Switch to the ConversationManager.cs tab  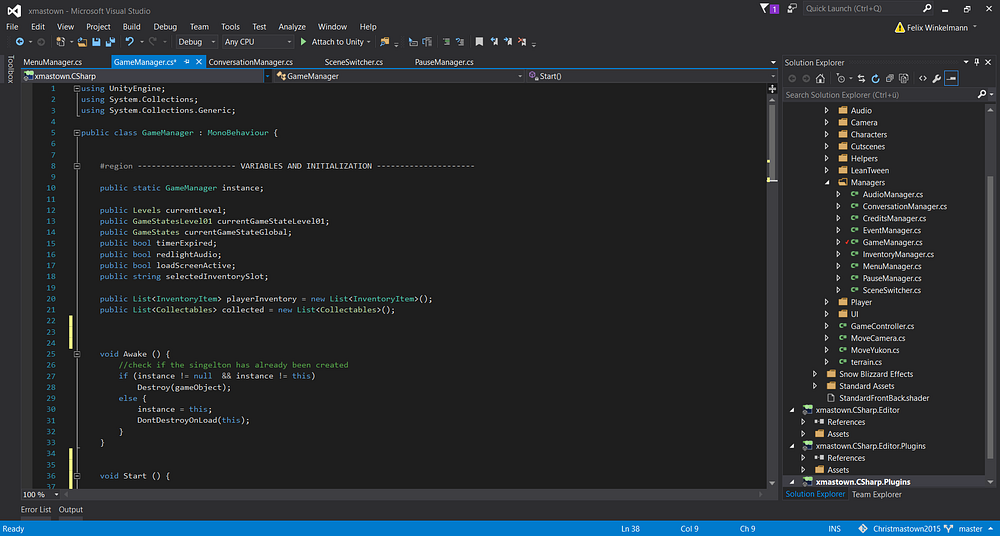pos(251,62)
